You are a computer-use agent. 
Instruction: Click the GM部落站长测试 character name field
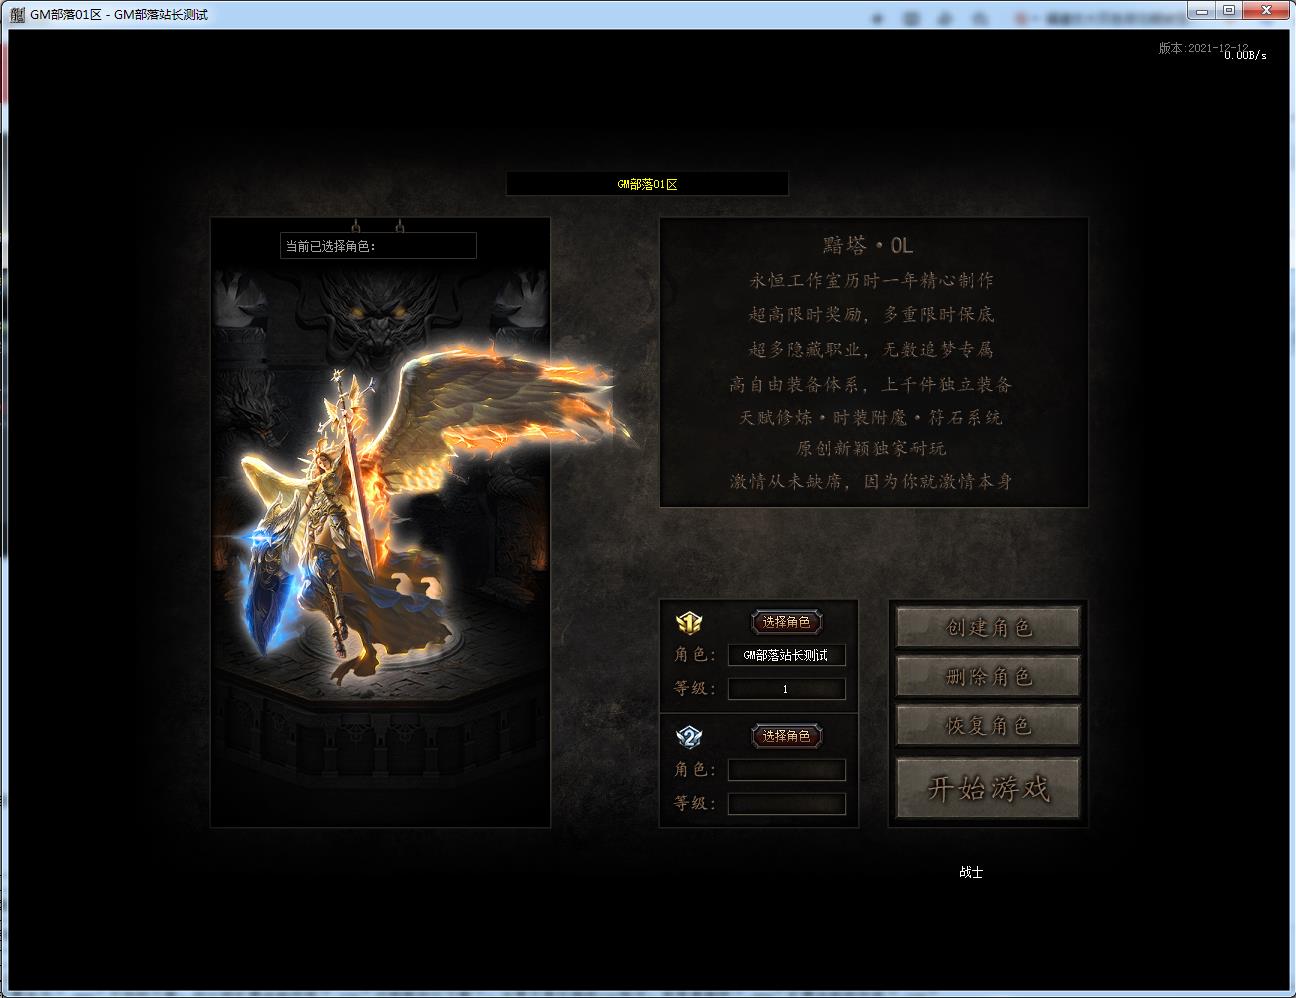click(786, 655)
